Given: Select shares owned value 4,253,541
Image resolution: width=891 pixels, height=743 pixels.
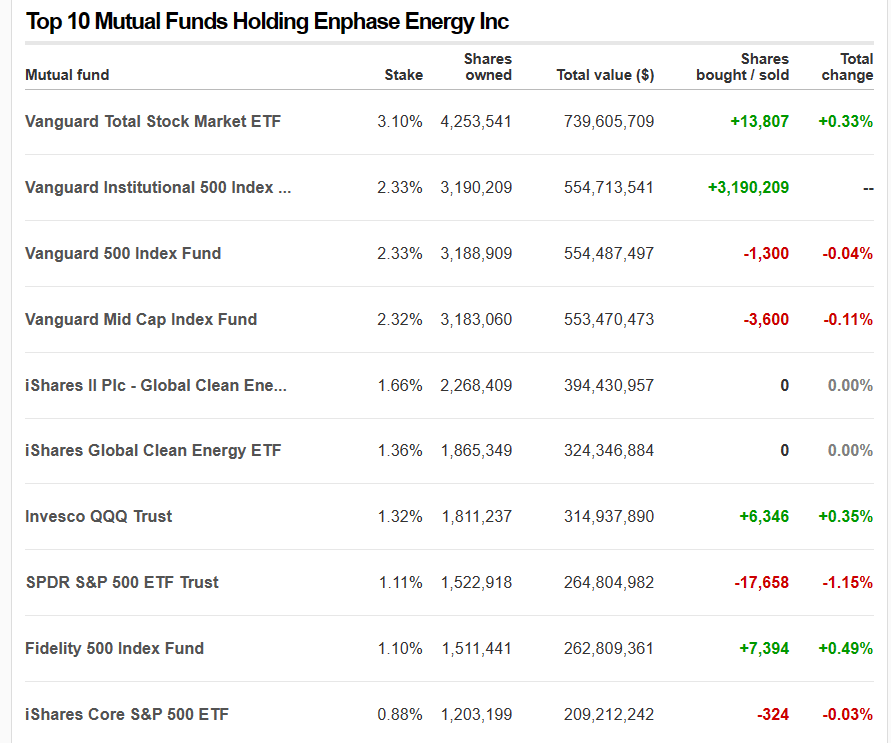Looking at the screenshot, I should tap(476, 122).
